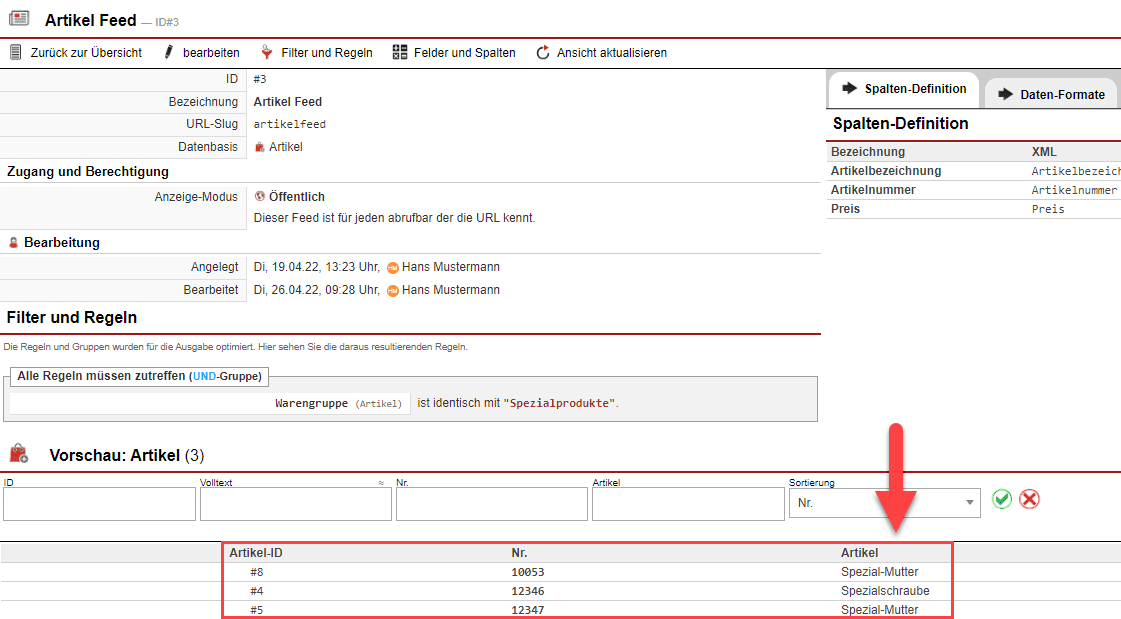Click the Vorschau Artikel shopping bag icon
This screenshot has width=1121, height=619.
pos(19,454)
